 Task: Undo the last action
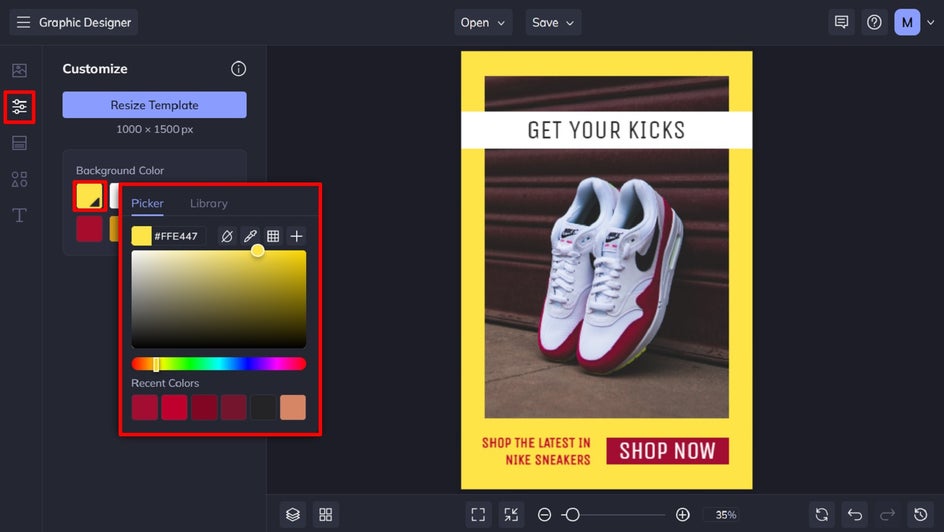pos(855,515)
